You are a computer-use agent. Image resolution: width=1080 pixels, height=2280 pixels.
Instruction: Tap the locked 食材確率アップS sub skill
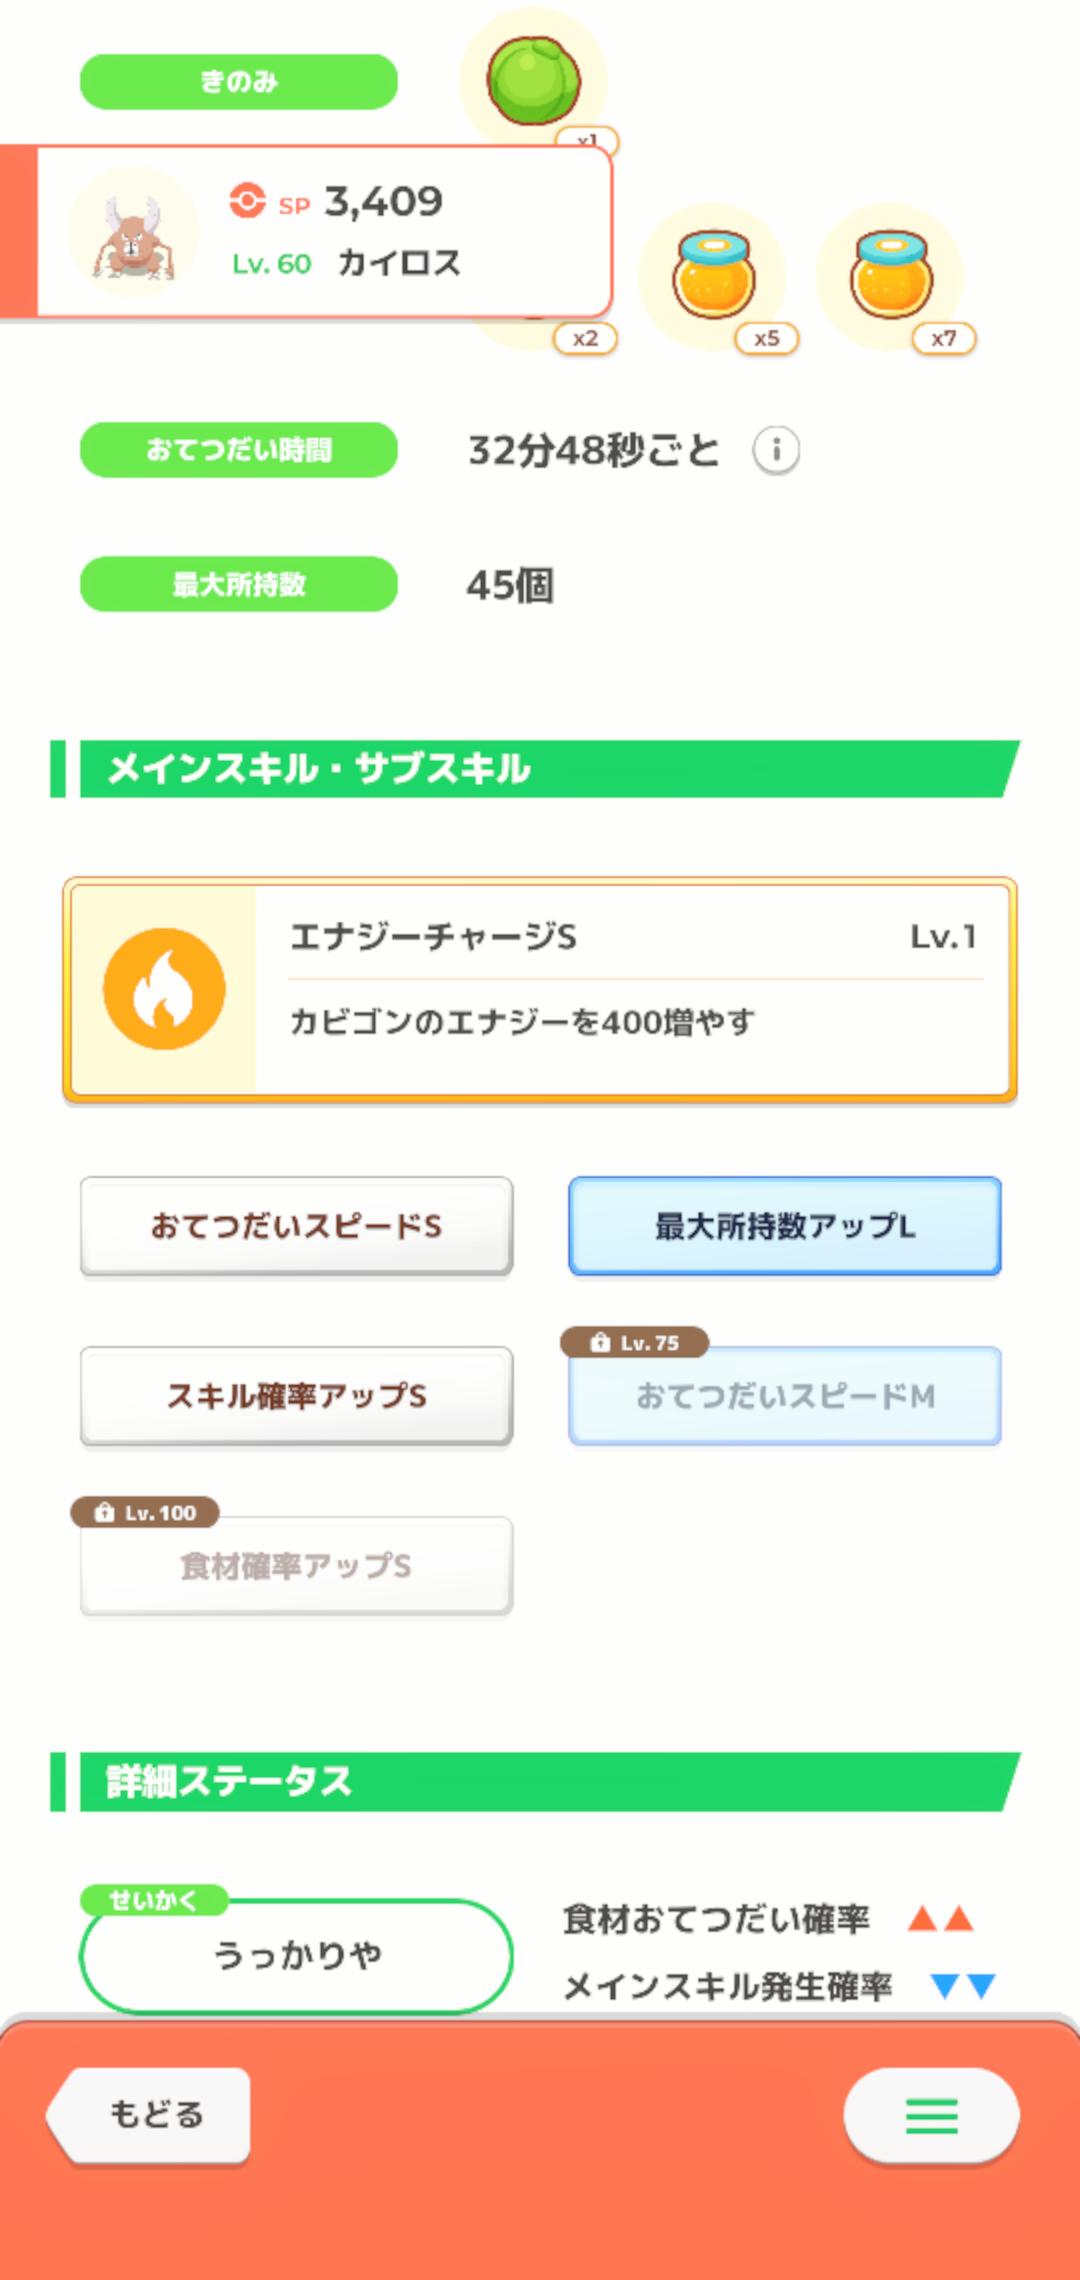coord(296,1566)
